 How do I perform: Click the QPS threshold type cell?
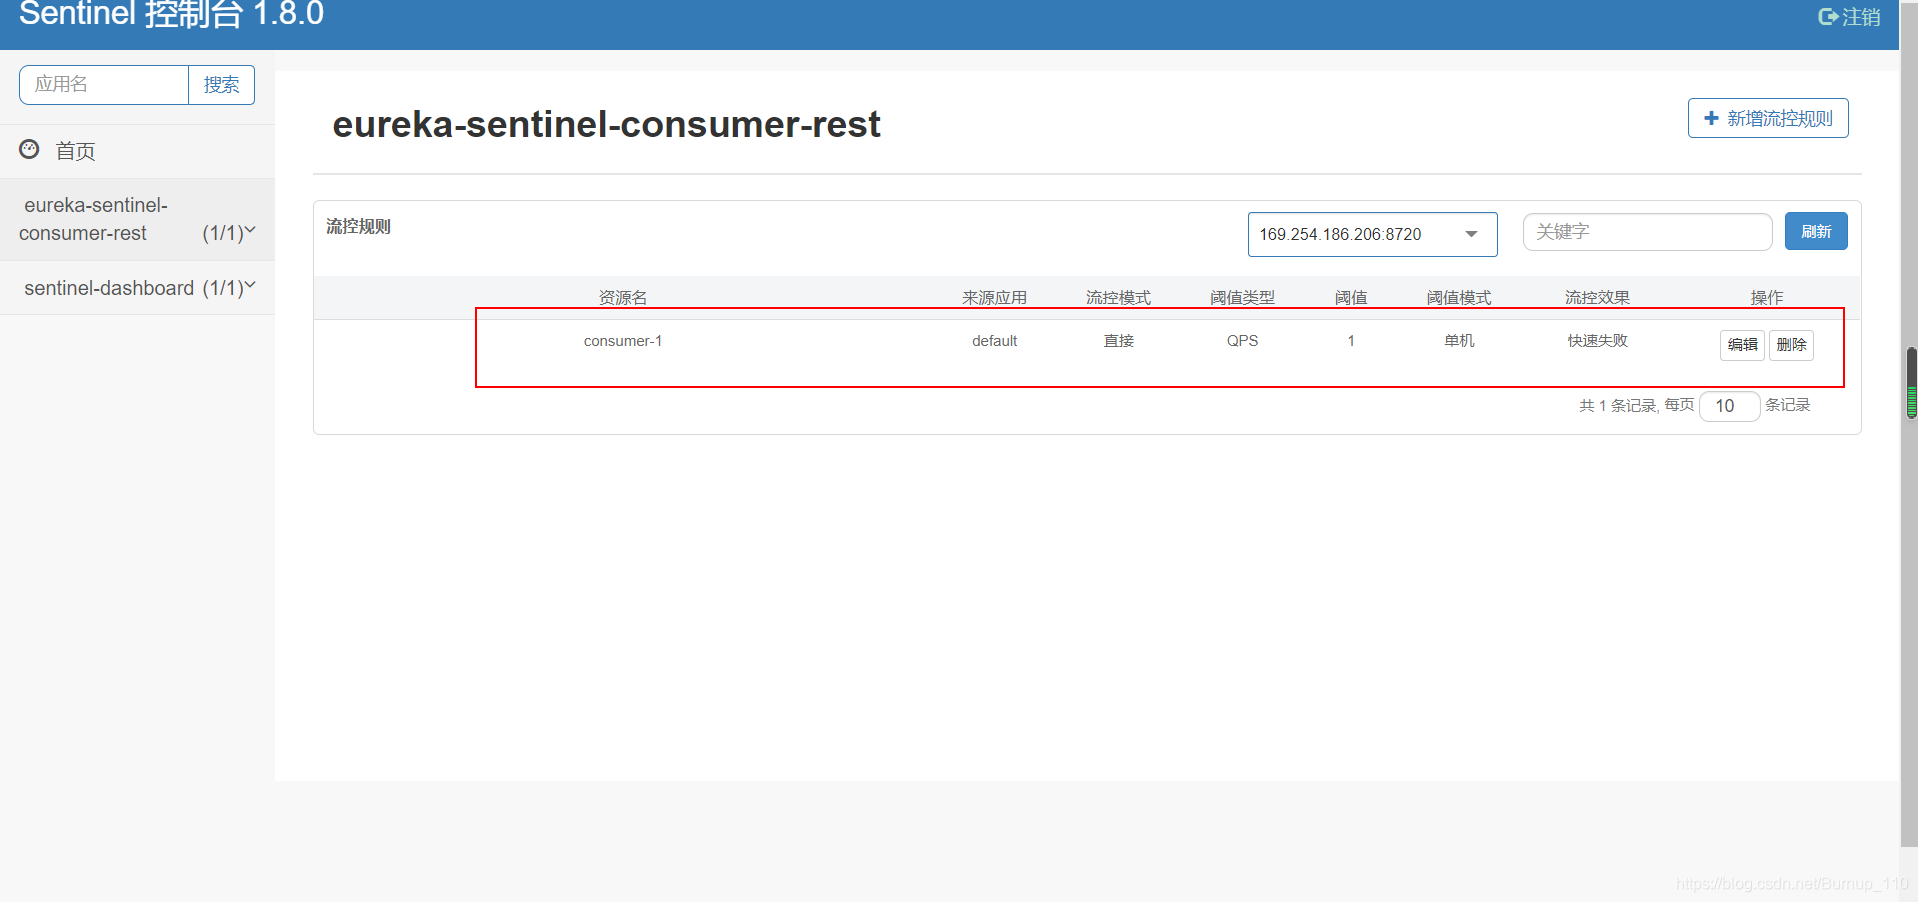coord(1242,341)
